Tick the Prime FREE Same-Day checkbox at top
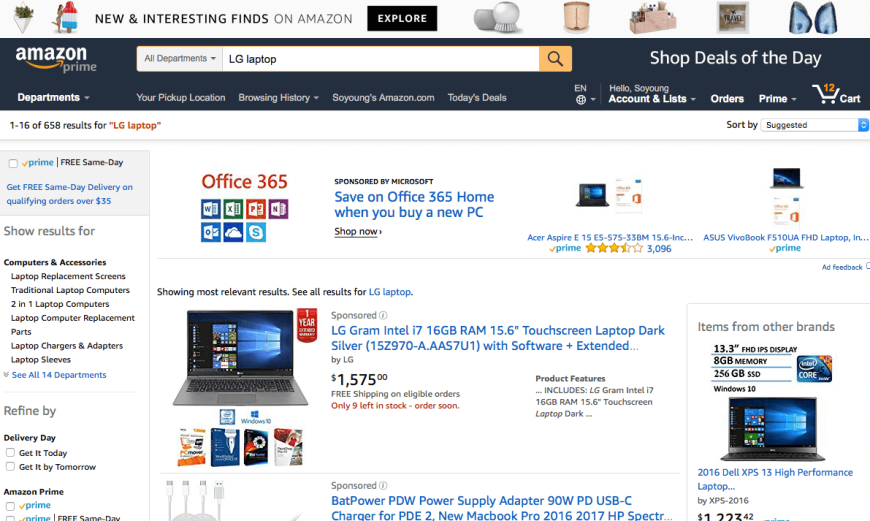Viewport: 870px width, 521px height. pos(13,163)
